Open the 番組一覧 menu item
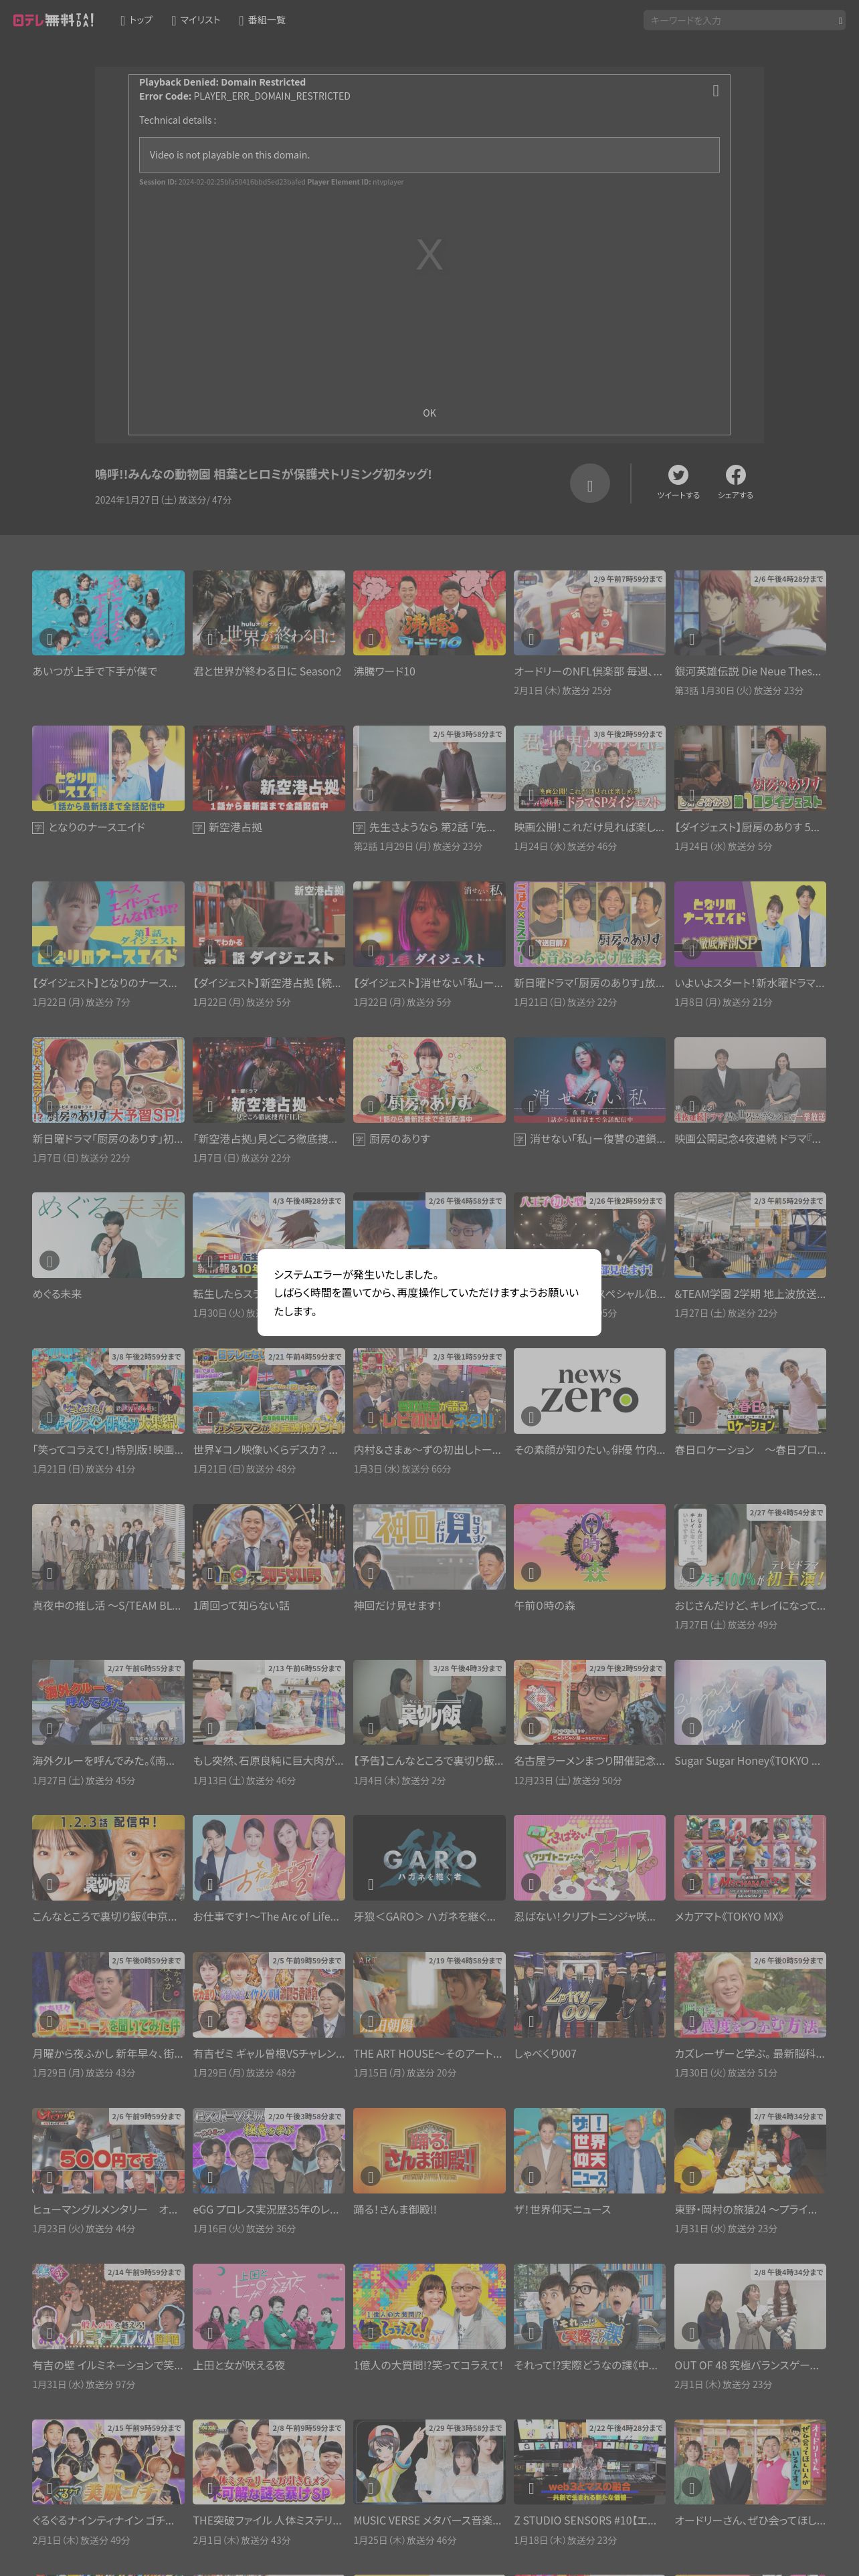 point(262,20)
